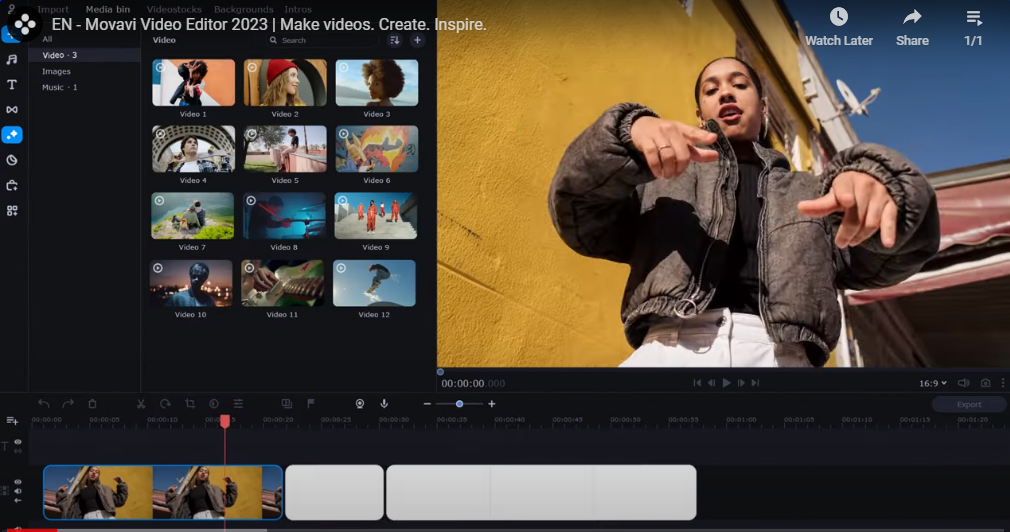Click the preview progress bar start handle
1010x532 pixels.
(x=441, y=372)
